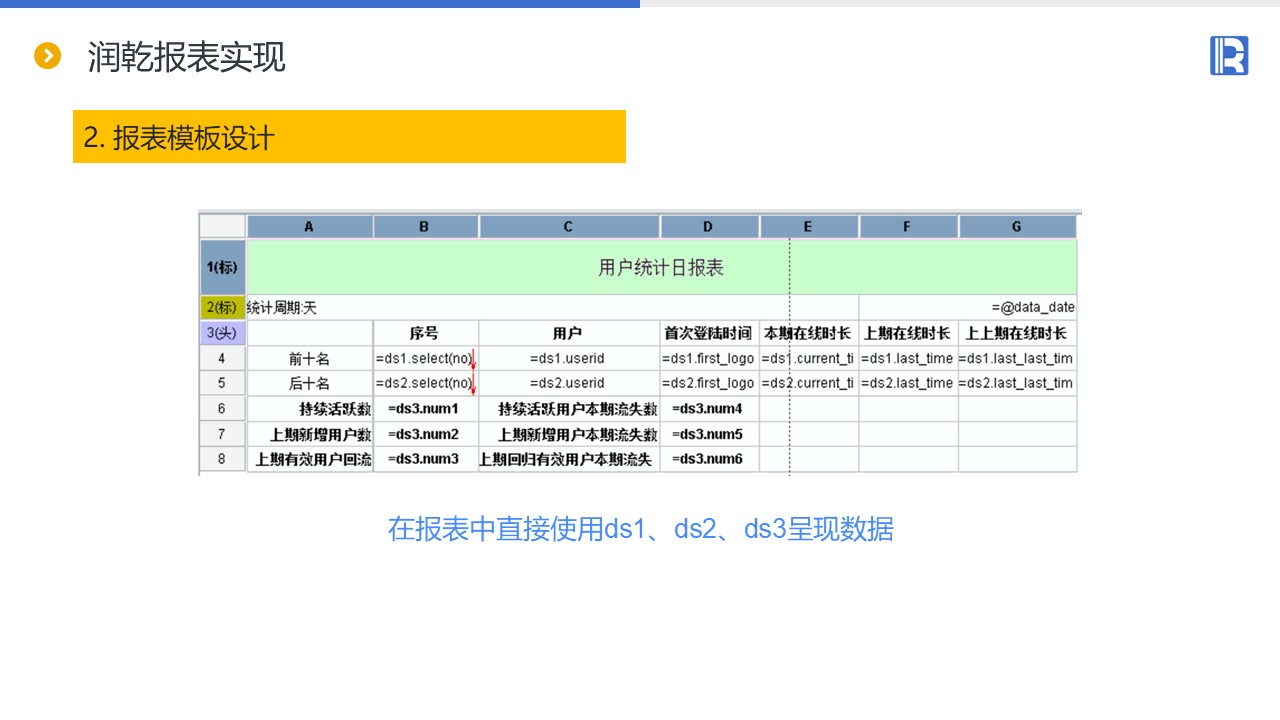Image resolution: width=1280 pixels, height=720 pixels.
Task: Click the =ds1.first_logo cell
Action: 710,358
